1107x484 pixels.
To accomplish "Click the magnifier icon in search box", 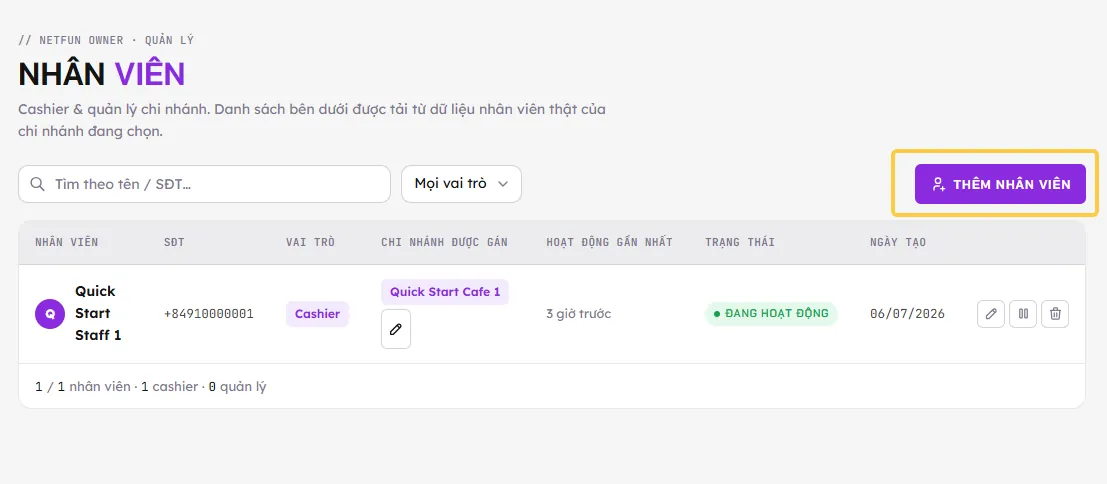I will (38, 184).
